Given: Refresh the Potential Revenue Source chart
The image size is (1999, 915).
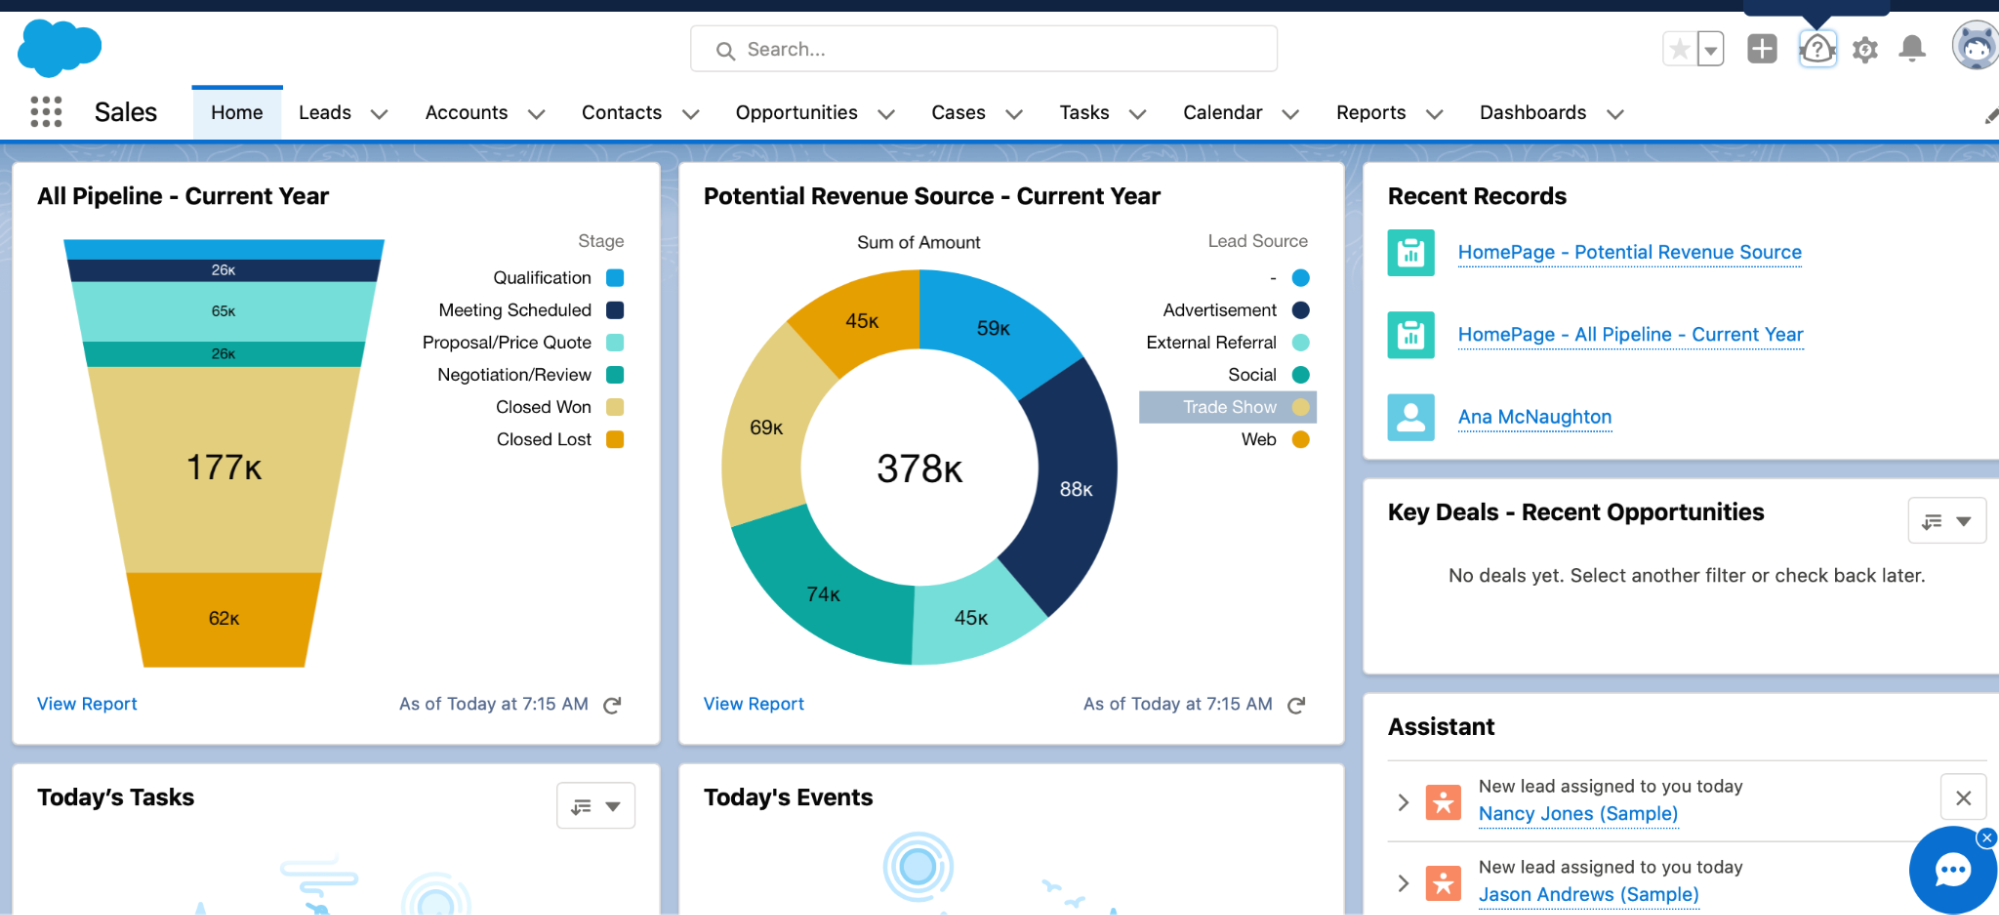Looking at the screenshot, I should tap(1296, 705).
